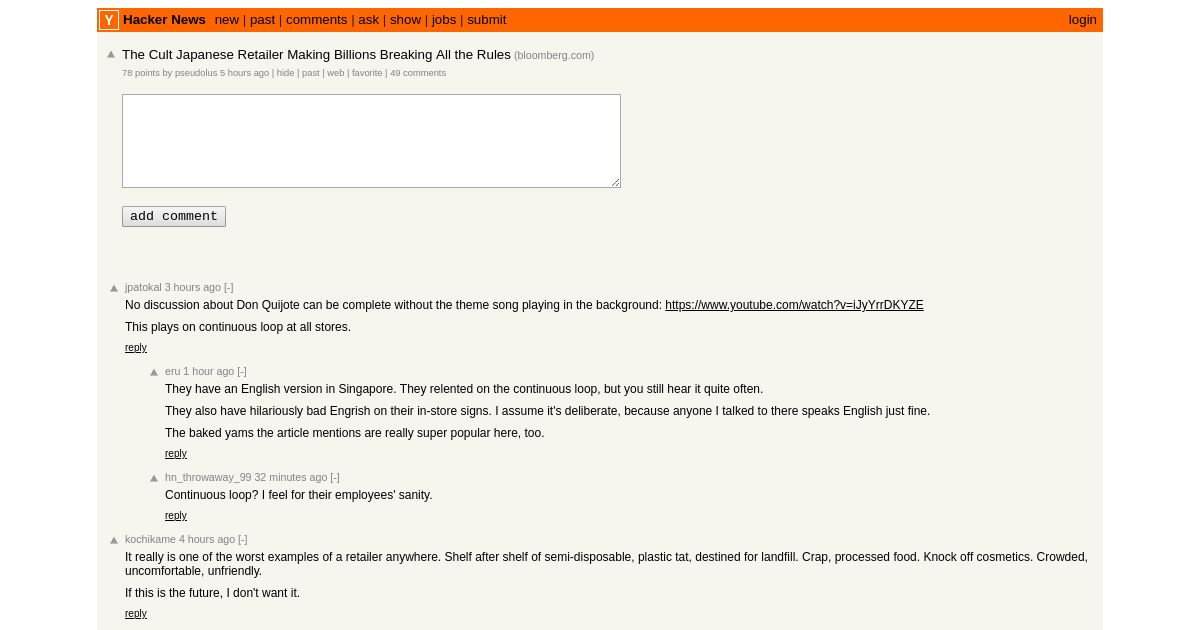Open the show section
1200x630 pixels.
coord(405,20)
